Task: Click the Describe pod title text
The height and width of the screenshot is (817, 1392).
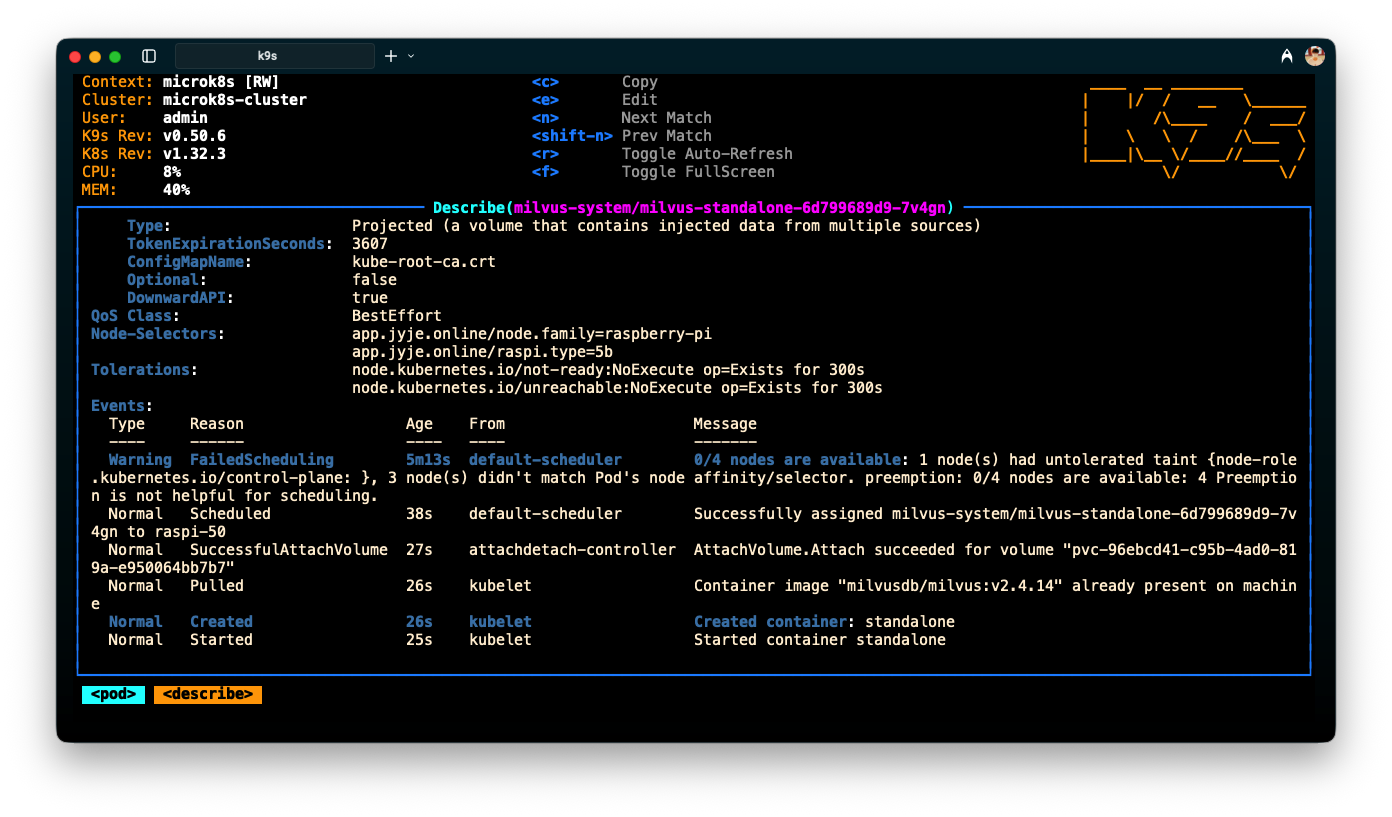Action: coord(693,208)
